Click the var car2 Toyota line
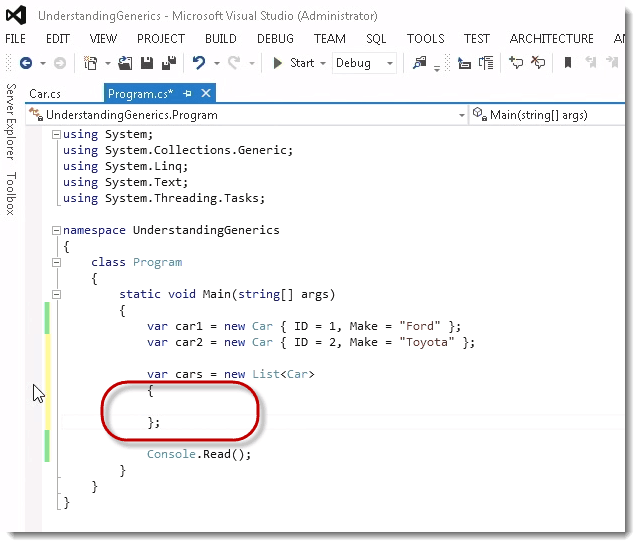Screen dimensions: 640x547 pos(311,342)
